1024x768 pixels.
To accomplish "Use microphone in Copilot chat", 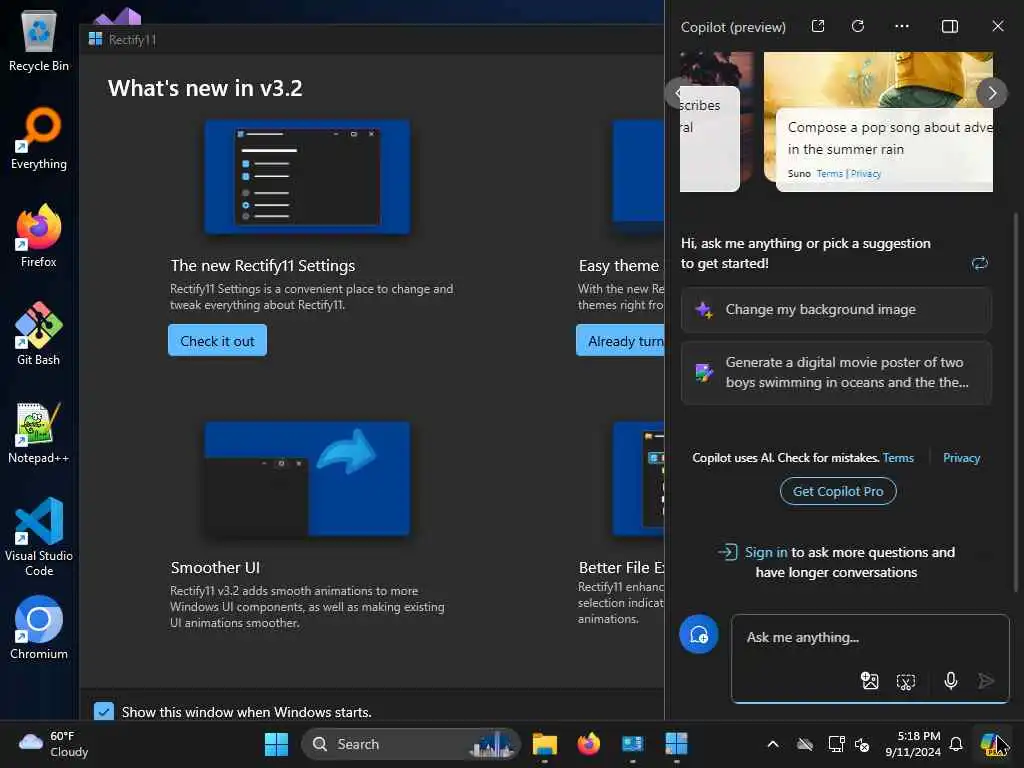I will point(950,681).
